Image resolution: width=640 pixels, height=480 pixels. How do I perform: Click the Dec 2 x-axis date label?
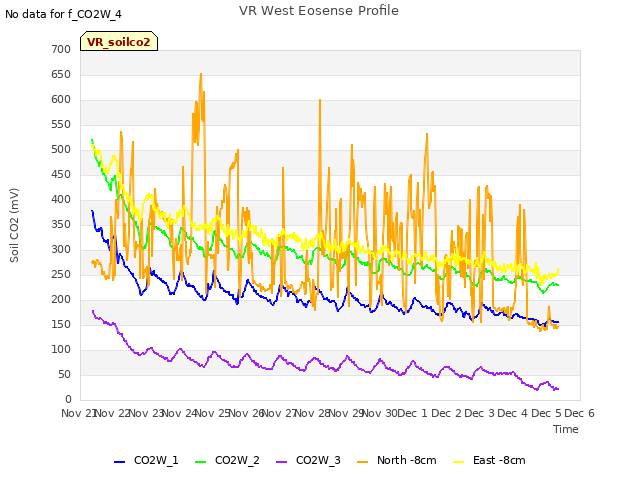point(446,413)
